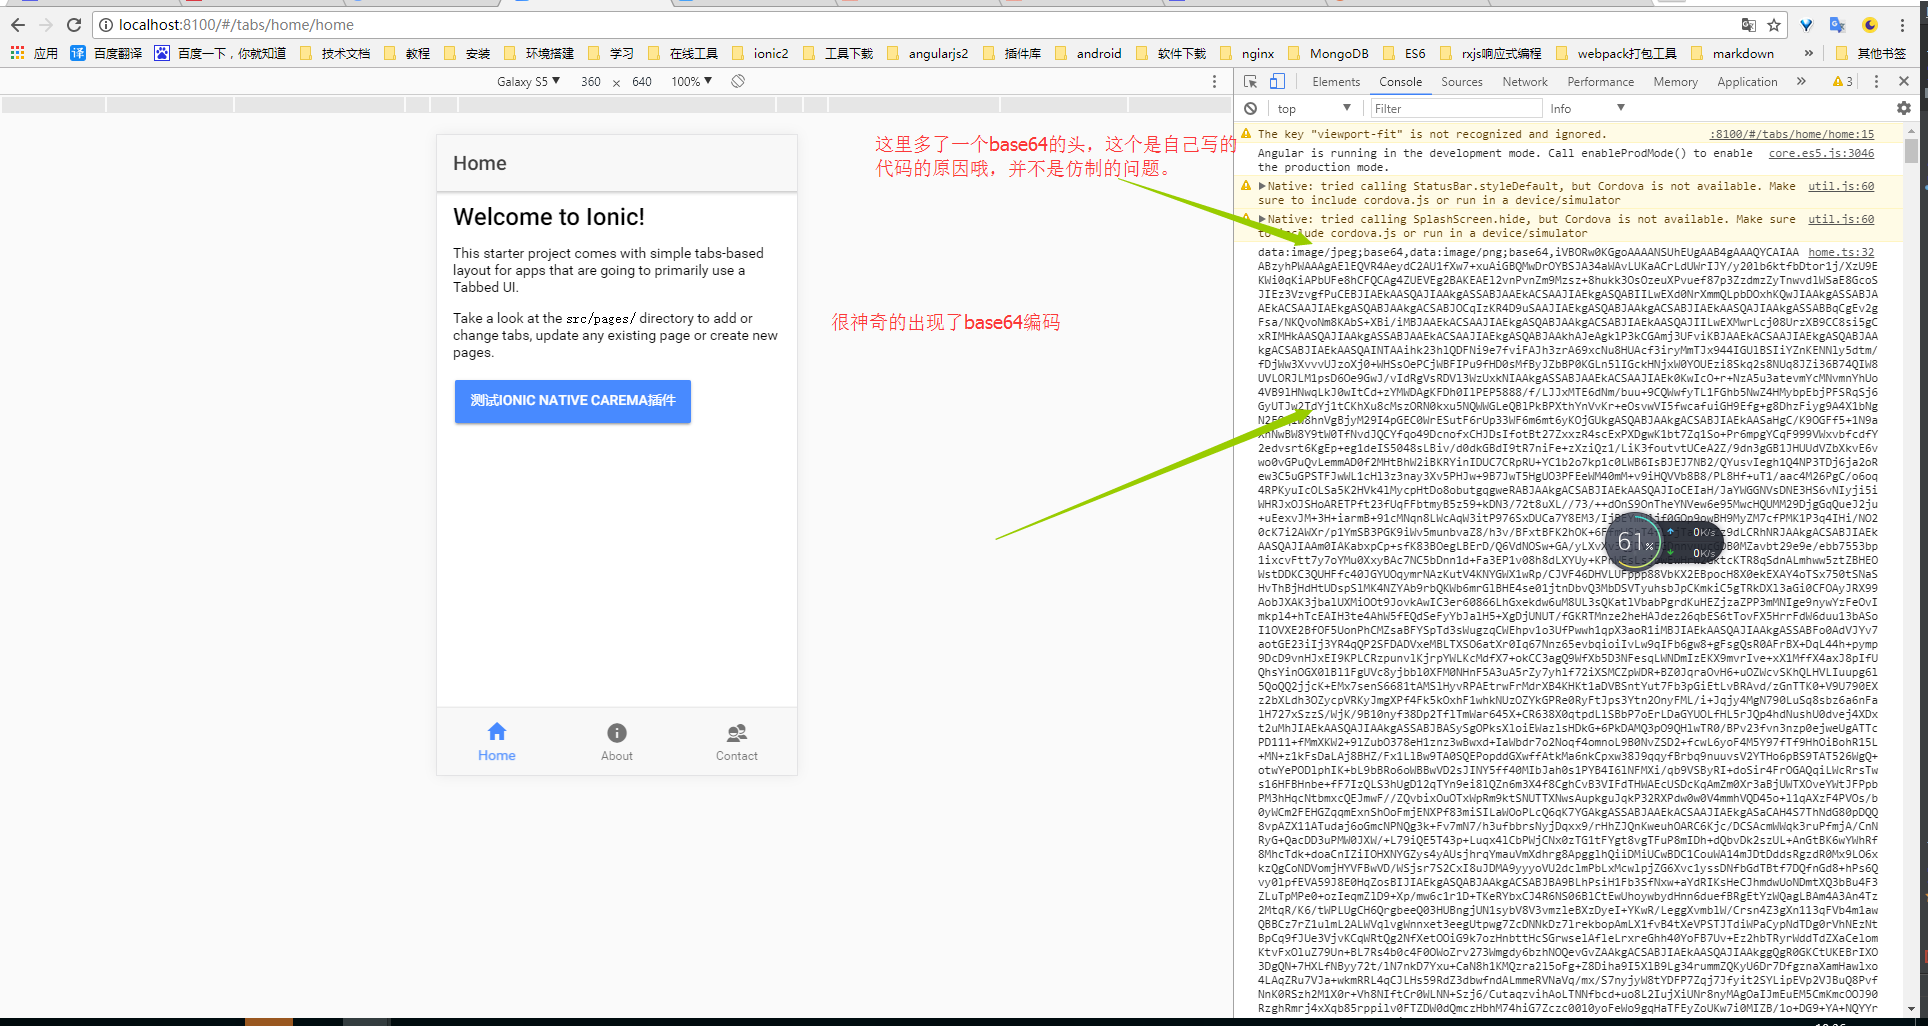Toggle the device toolbar in DevTools

point(1277,81)
